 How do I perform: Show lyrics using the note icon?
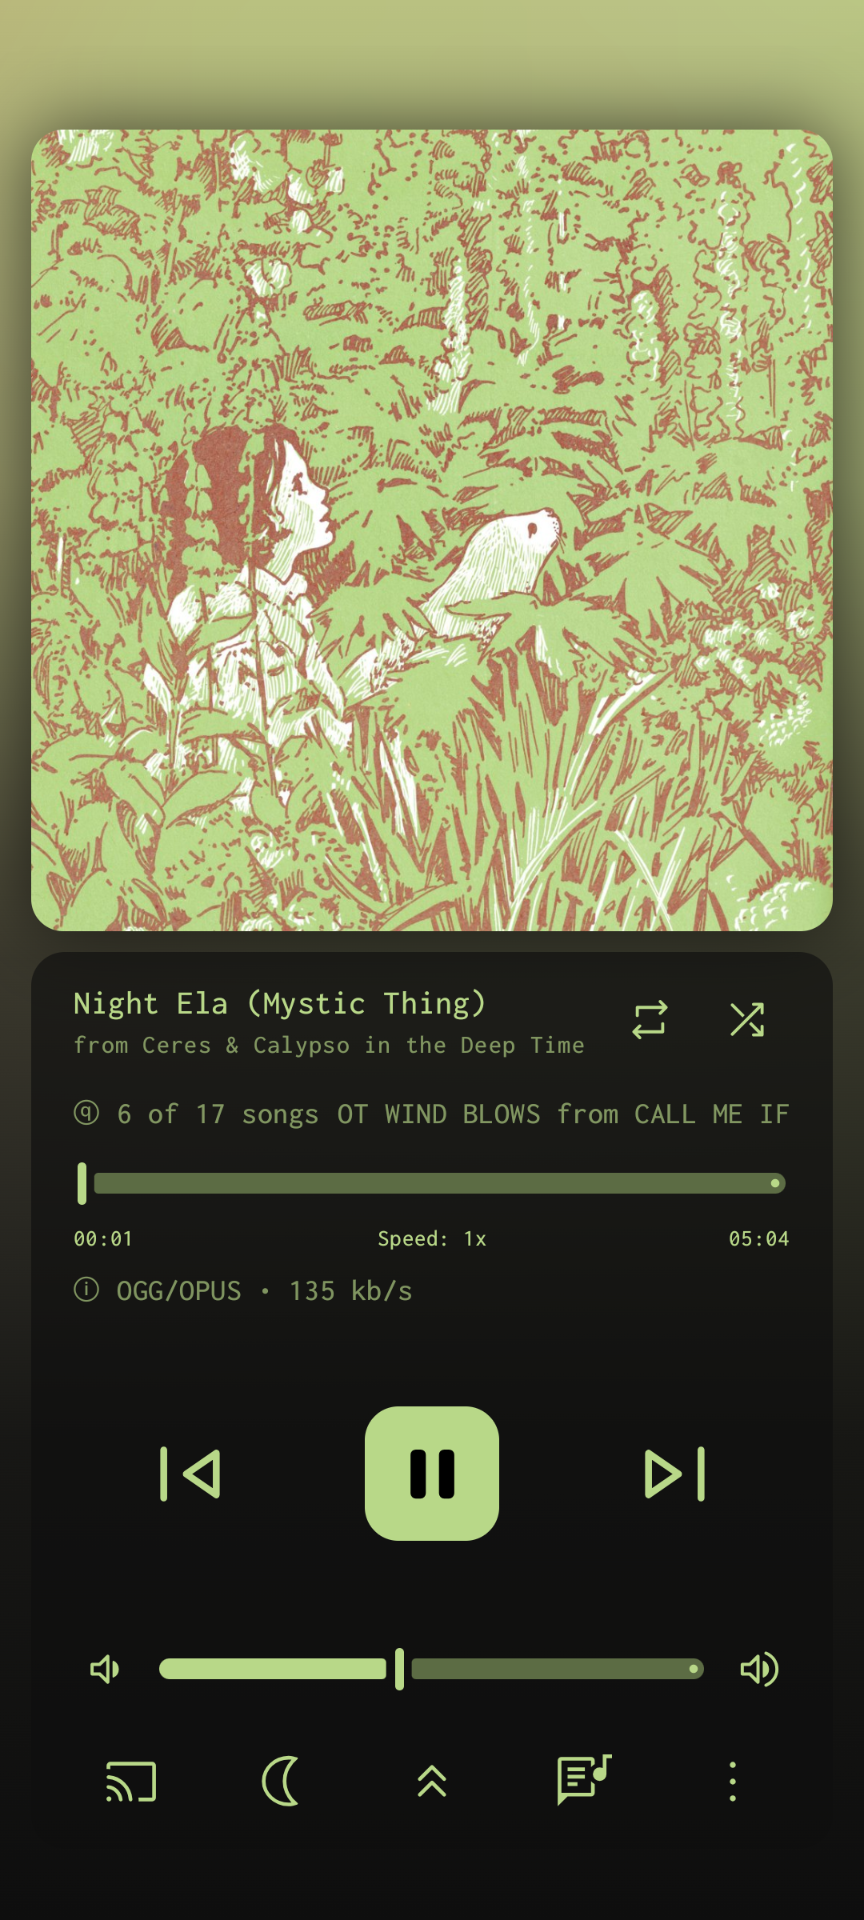click(583, 1780)
